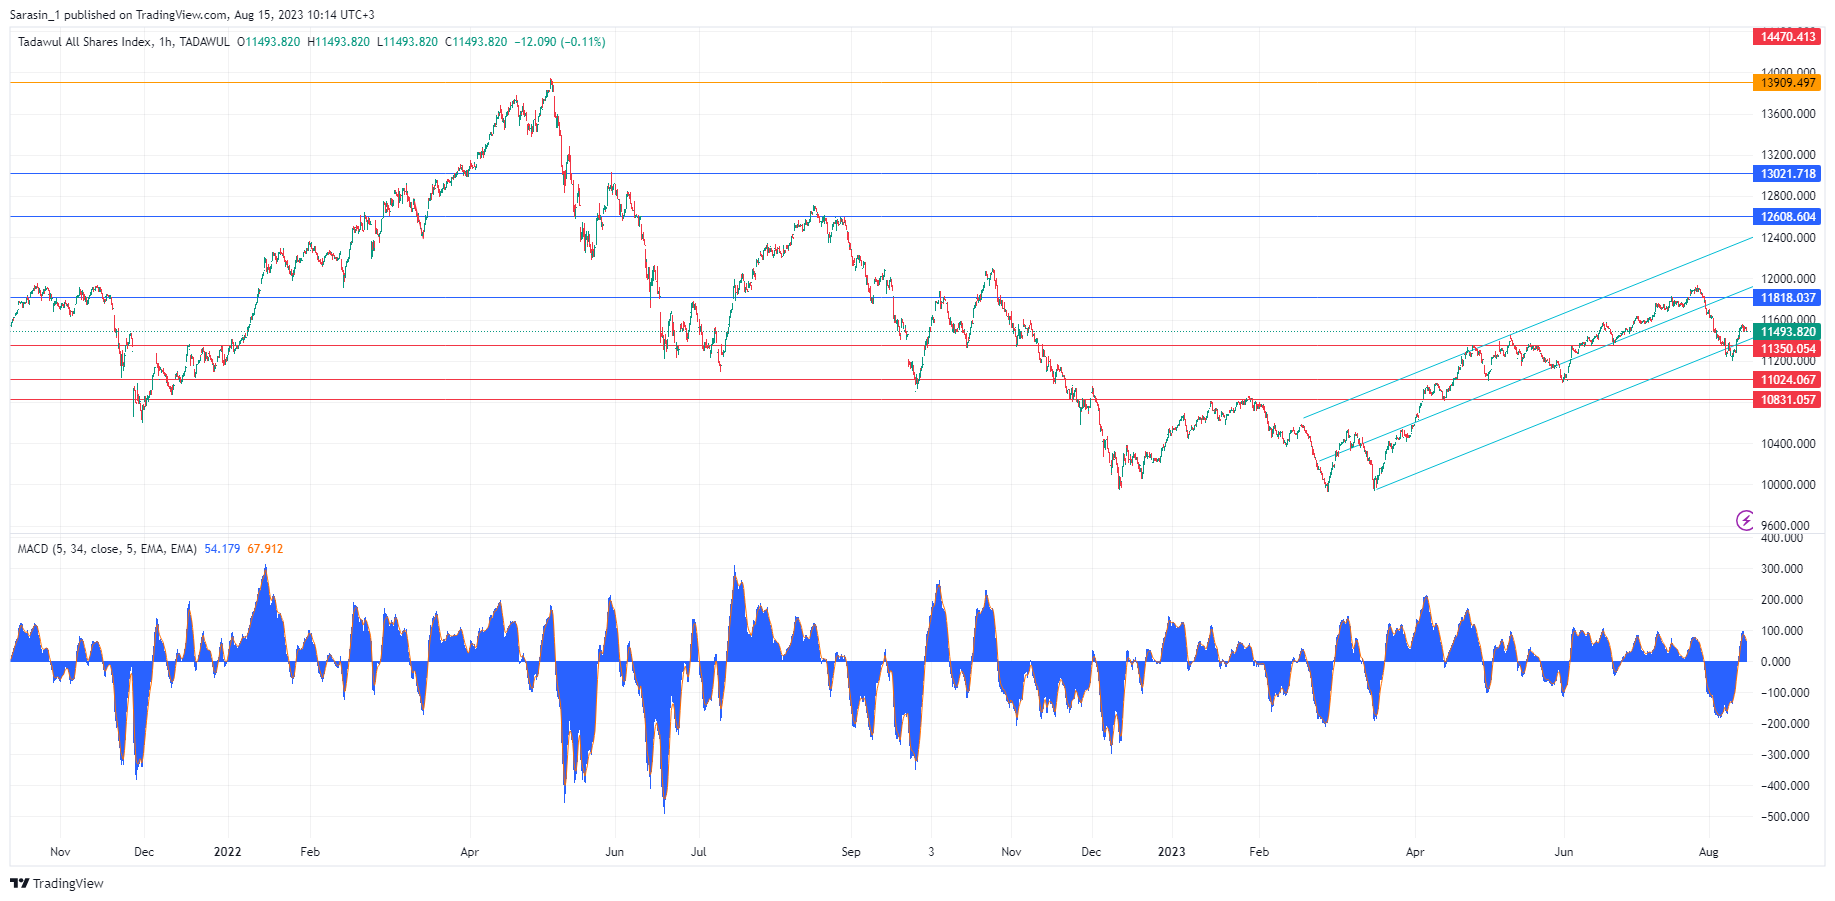
Task: Select the blue 12608.604 price label
Action: (x=1787, y=217)
